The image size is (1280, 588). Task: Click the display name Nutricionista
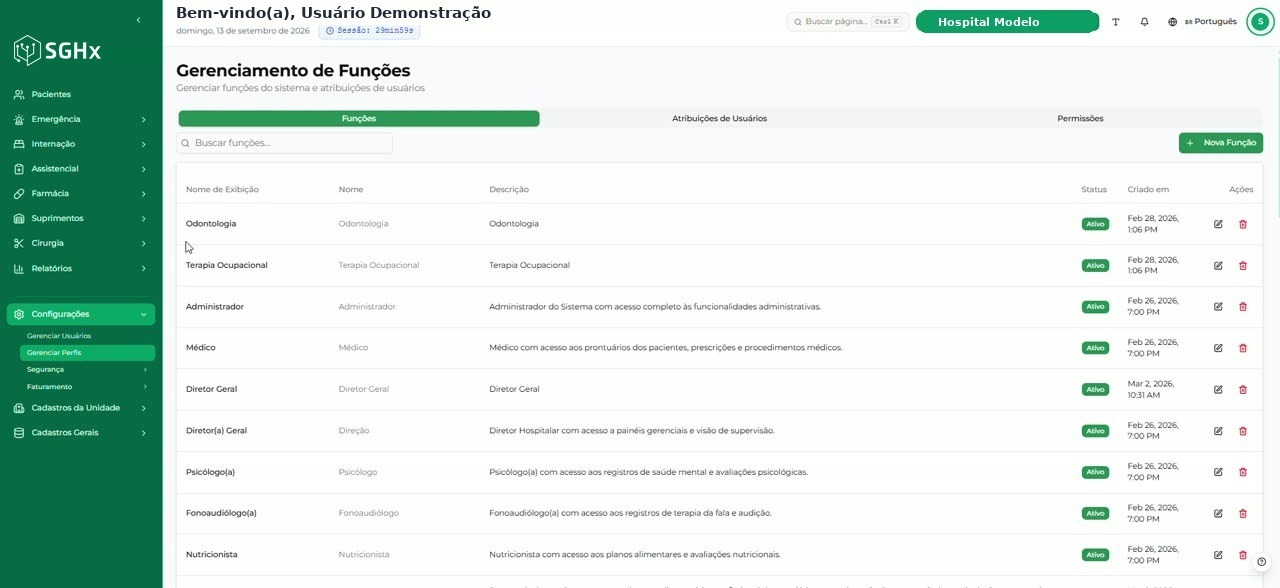pyautogui.click(x=212, y=555)
